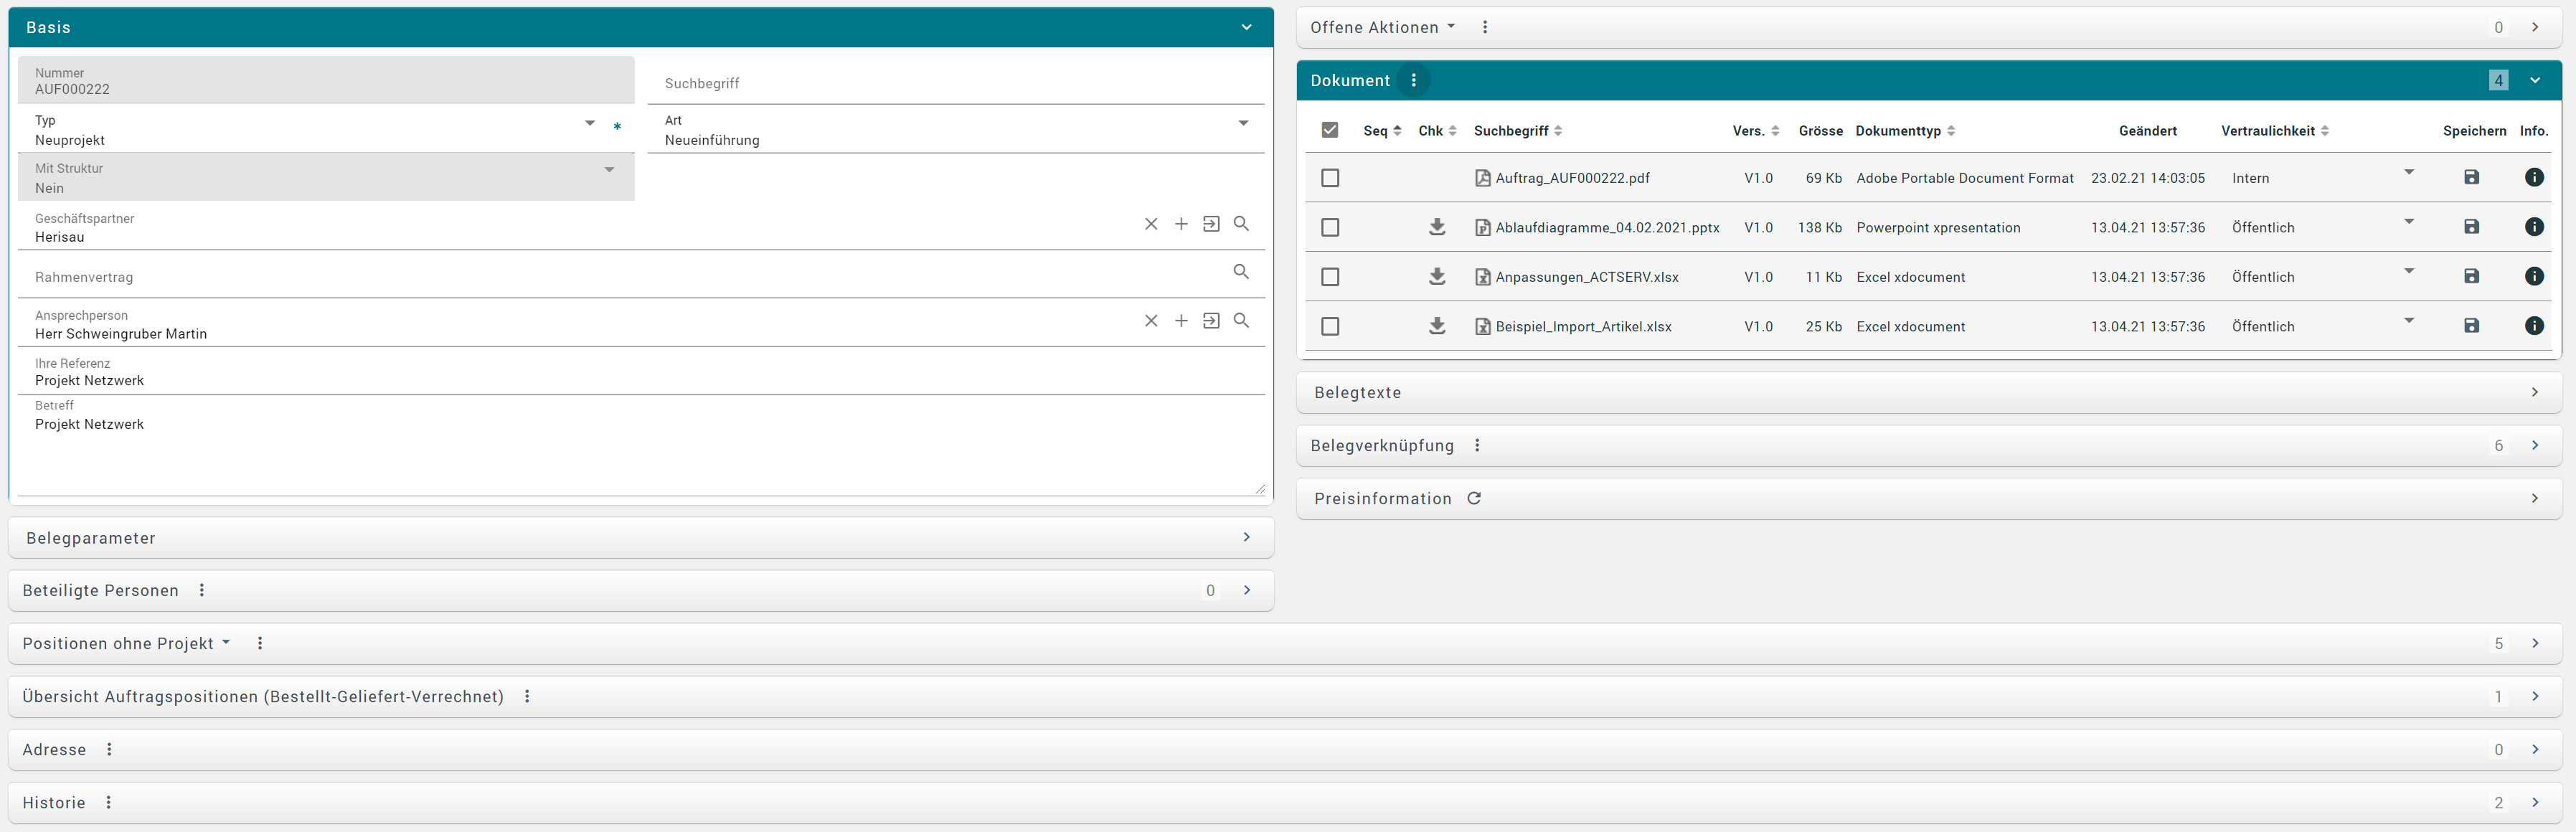Download the Ablaufdiagramme_04.02.2021.pptx file
2576x832 pixels.
tap(1437, 227)
